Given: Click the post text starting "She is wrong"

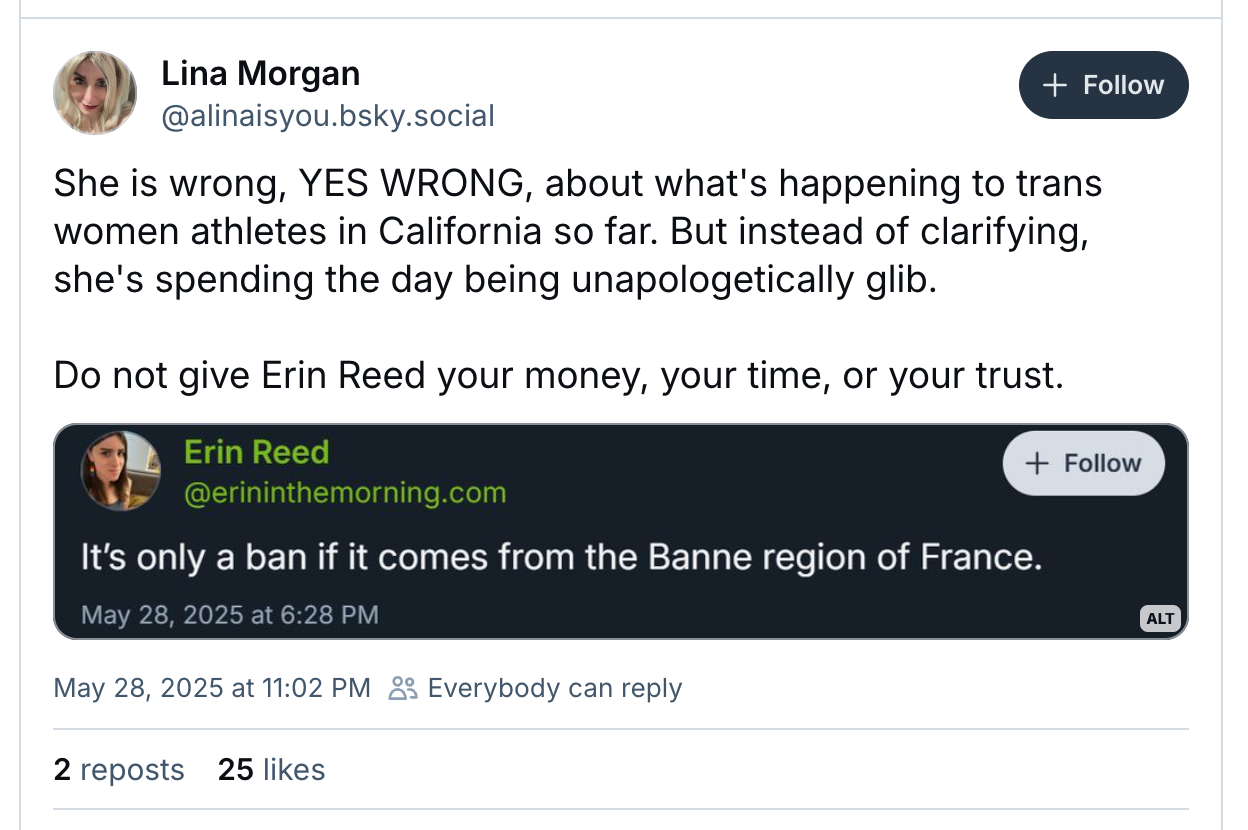Looking at the screenshot, I should coord(577,231).
